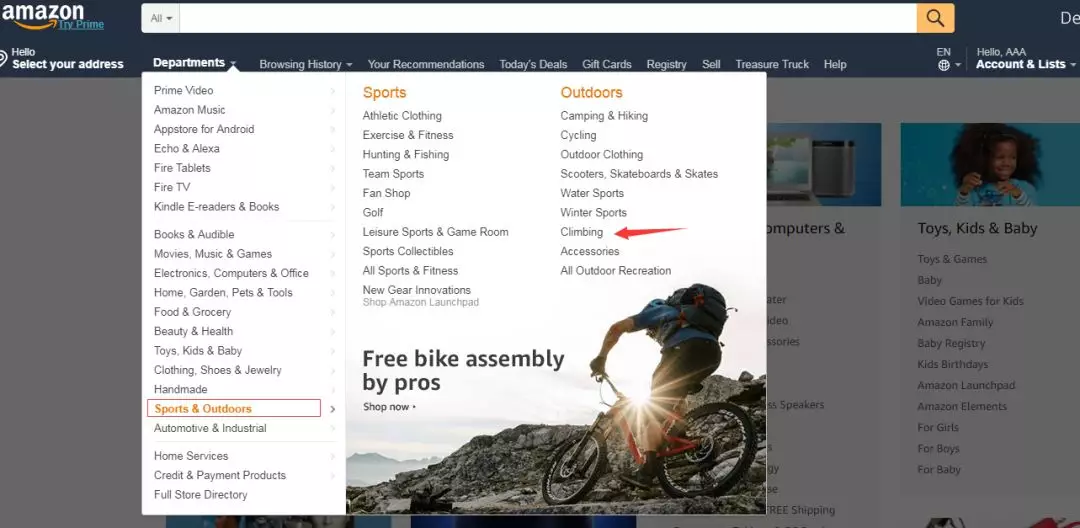Open Camping & Hiking category
Image resolution: width=1080 pixels, height=528 pixels.
[604, 116]
